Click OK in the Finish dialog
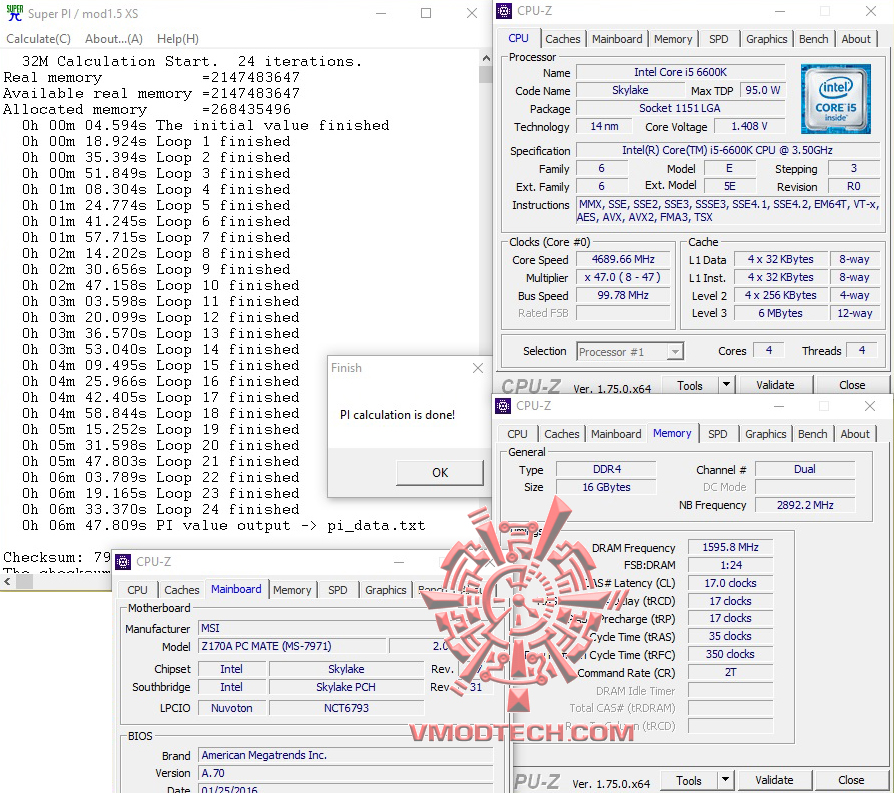Viewport: 894px width, 793px height. 440,473
